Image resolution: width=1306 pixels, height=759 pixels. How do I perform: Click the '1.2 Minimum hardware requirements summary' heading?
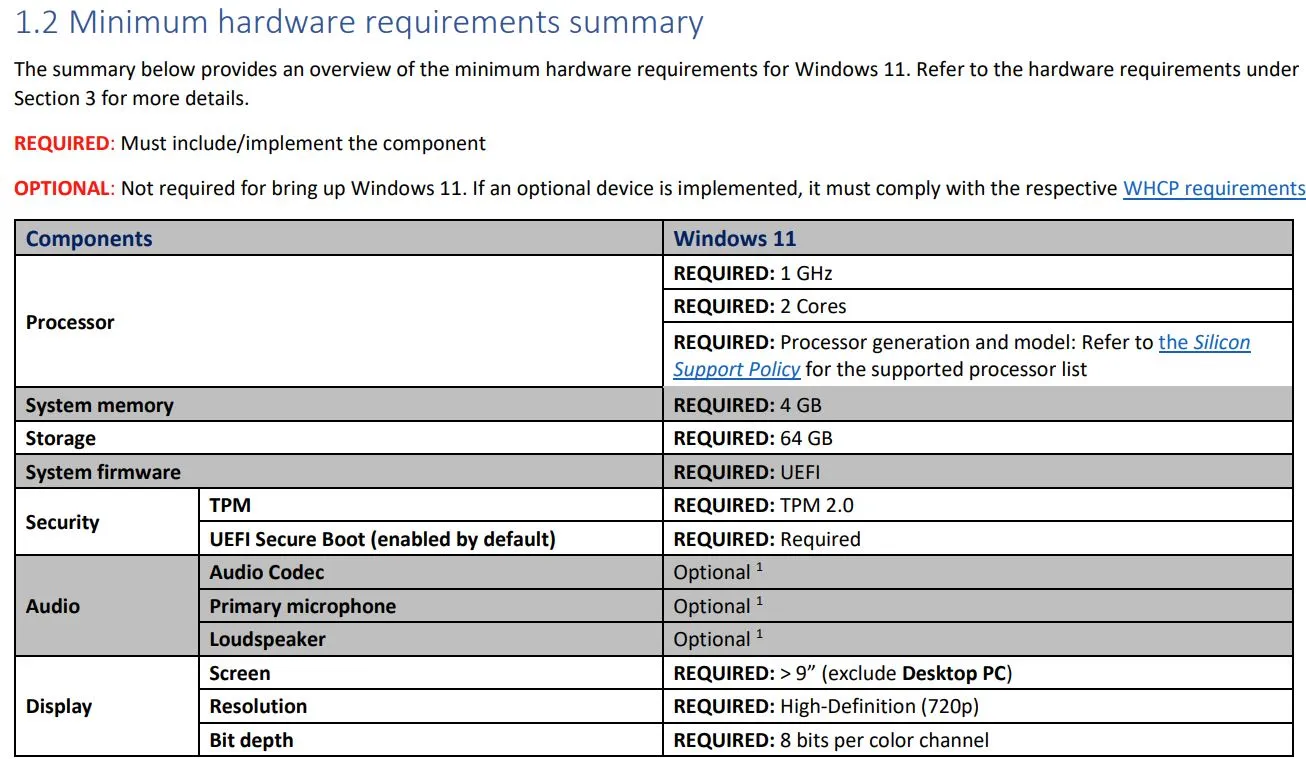[359, 23]
